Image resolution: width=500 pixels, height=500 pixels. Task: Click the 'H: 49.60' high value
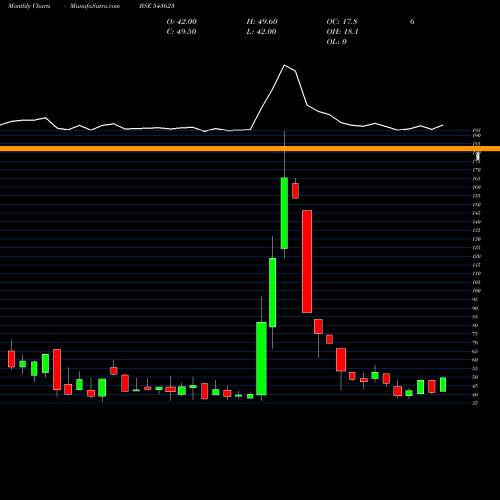pyautogui.click(x=262, y=22)
